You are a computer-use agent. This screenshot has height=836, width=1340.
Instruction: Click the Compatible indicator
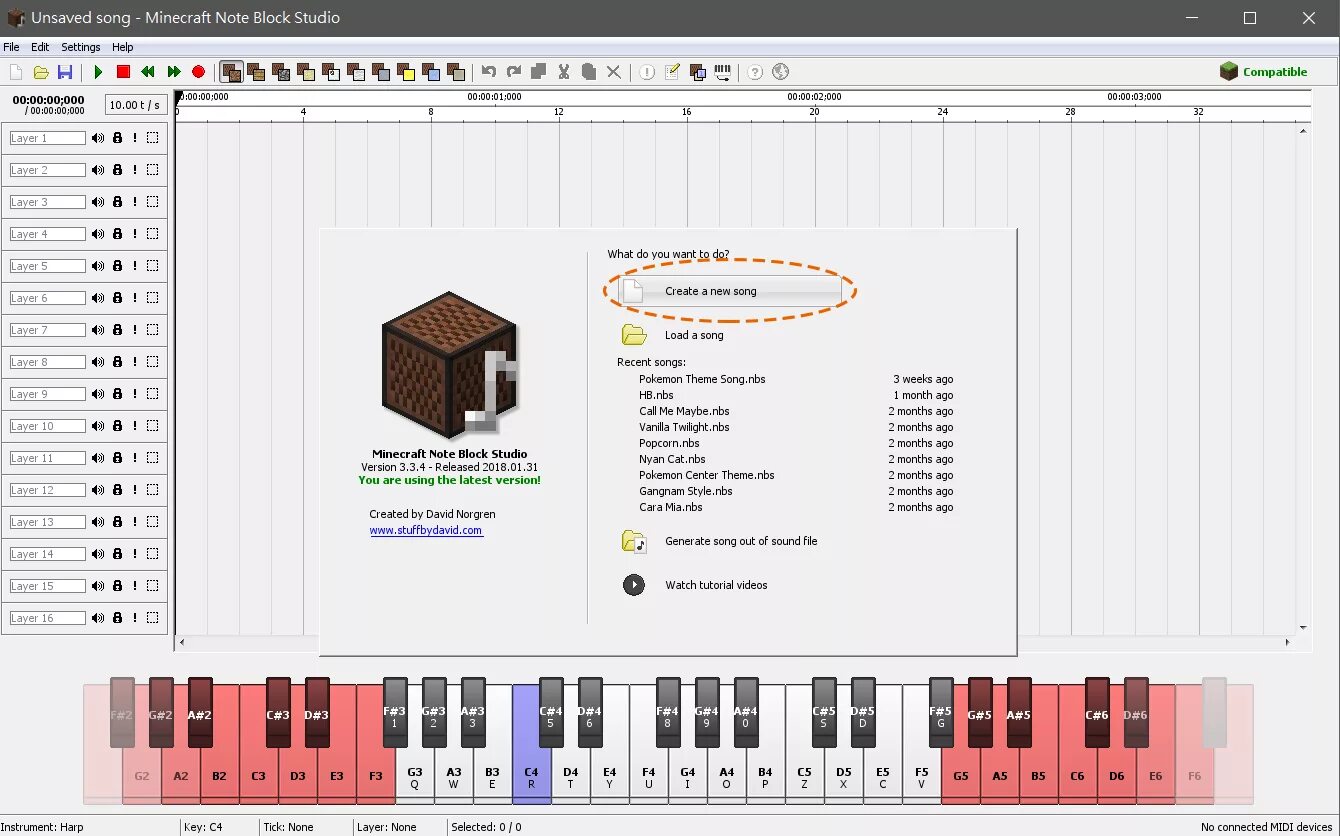pos(1264,72)
